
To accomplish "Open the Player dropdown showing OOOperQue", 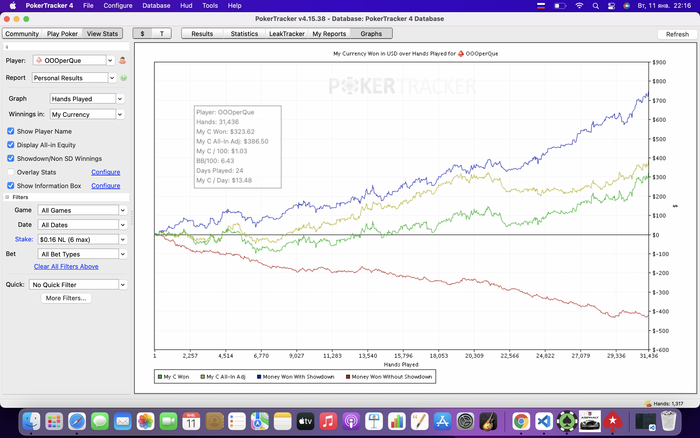I will pyautogui.click(x=74, y=60).
